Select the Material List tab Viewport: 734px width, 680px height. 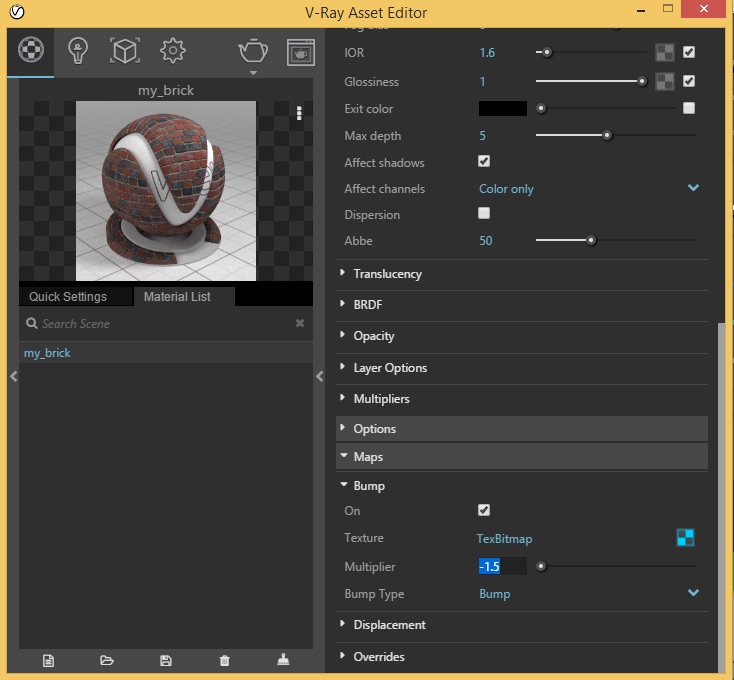(177, 297)
